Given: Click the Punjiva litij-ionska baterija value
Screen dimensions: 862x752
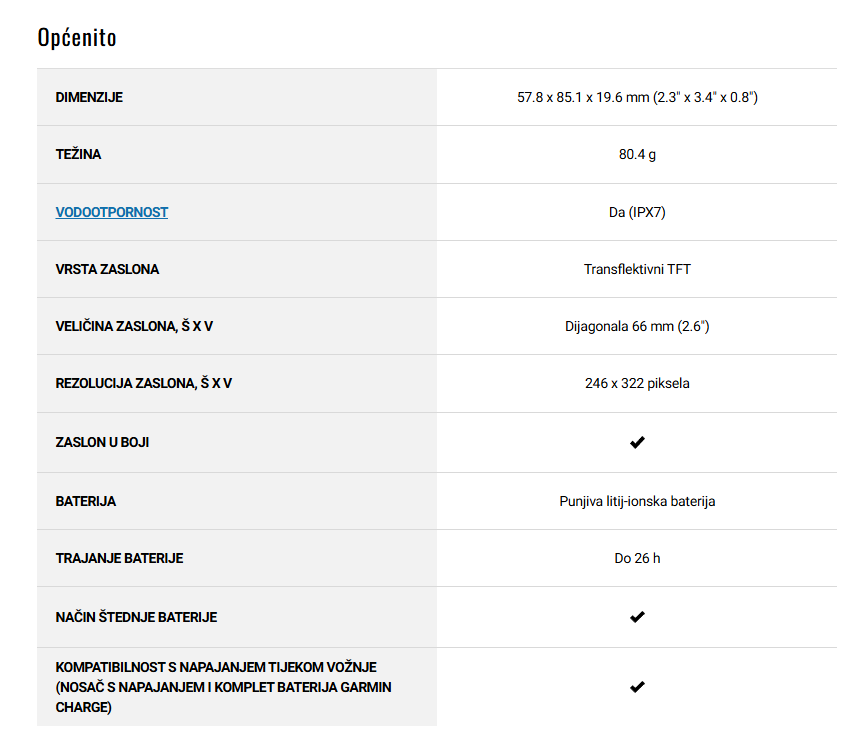Looking at the screenshot, I should pyautogui.click(x=637, y=501).
